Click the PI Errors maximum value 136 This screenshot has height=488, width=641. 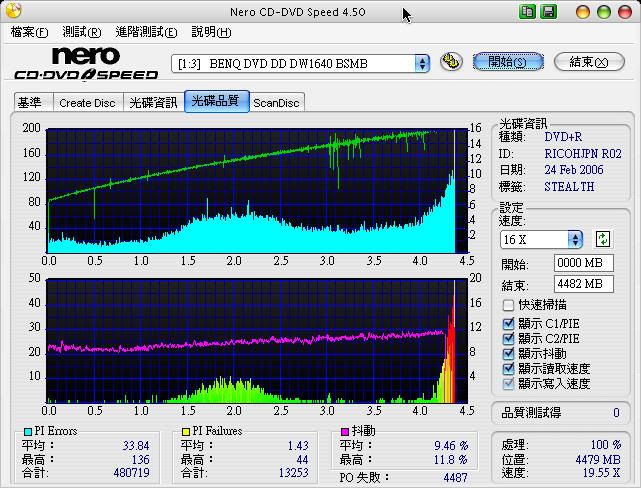[140, 459]
